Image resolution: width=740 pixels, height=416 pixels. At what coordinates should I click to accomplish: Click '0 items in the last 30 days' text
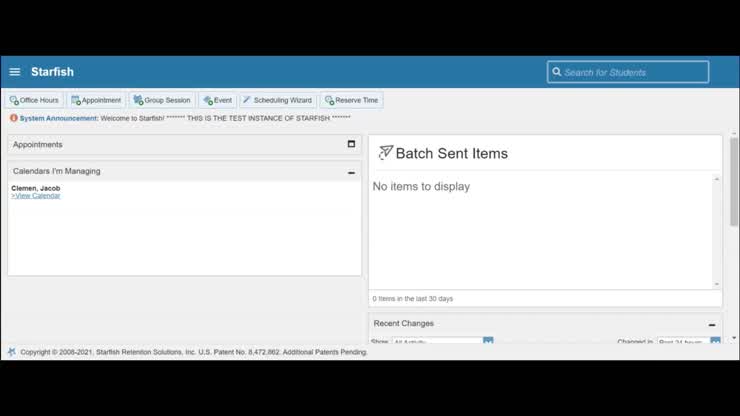[x=412, y=298]
